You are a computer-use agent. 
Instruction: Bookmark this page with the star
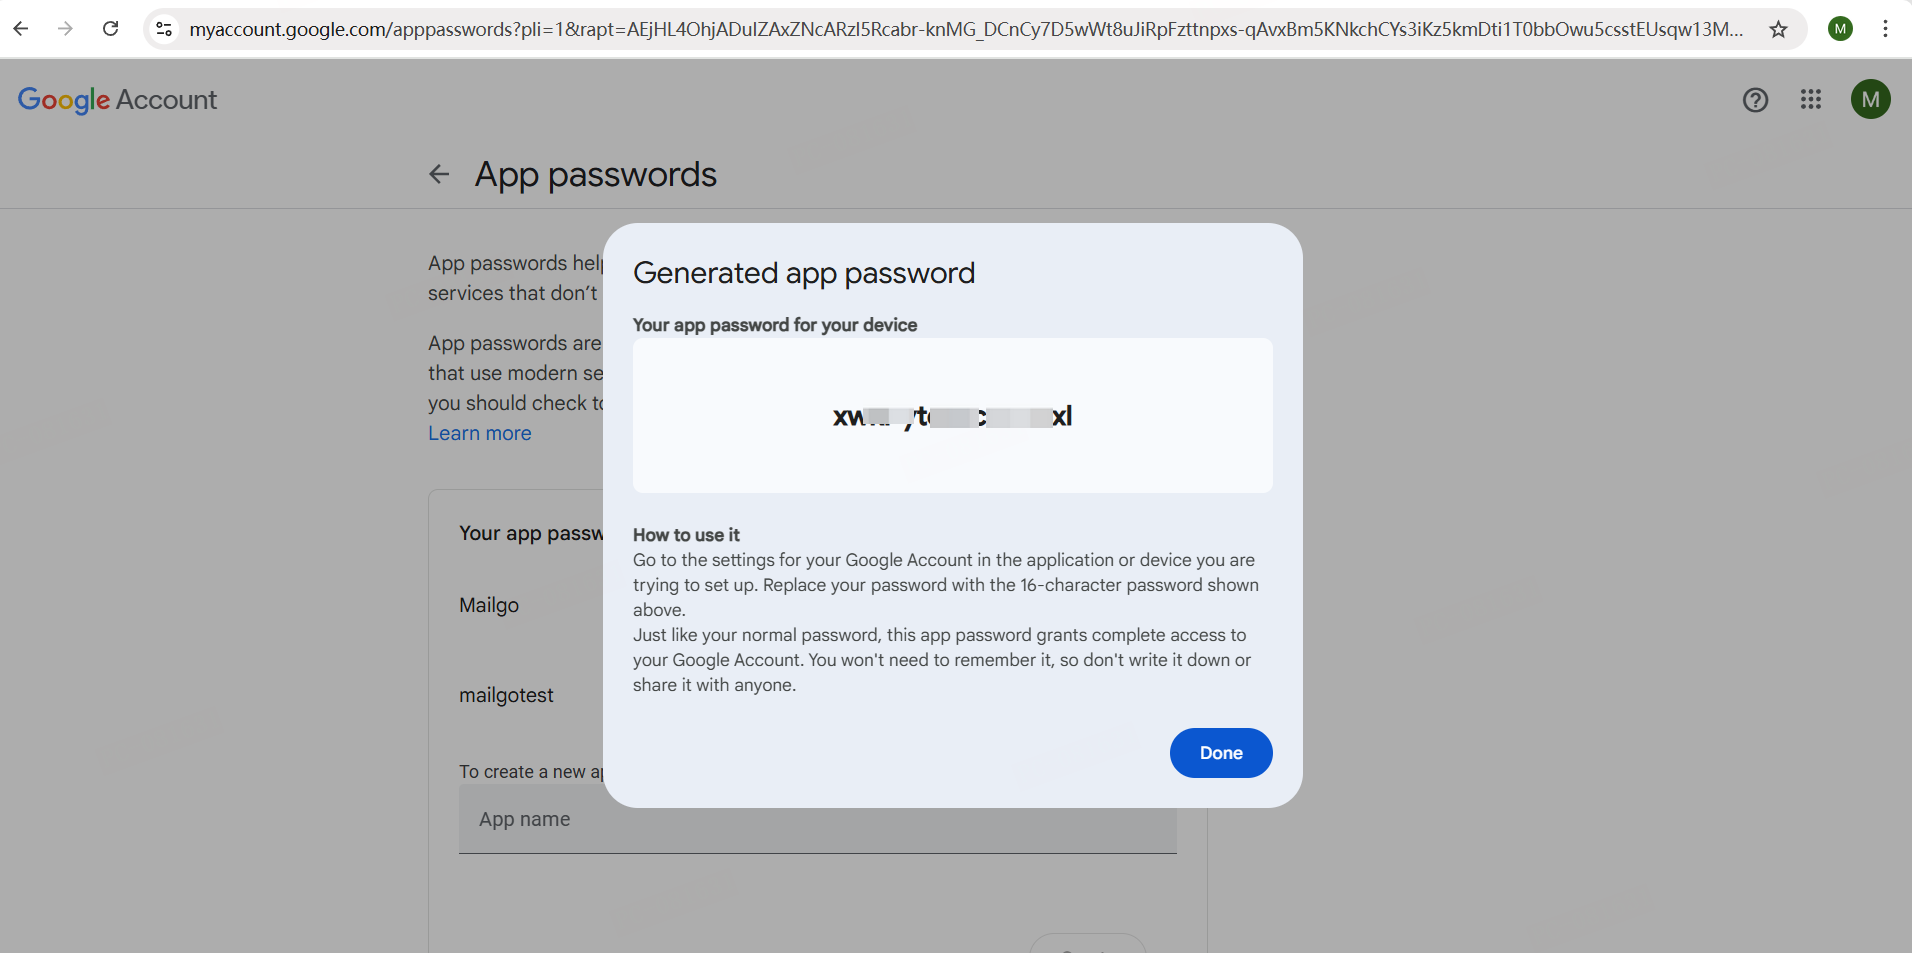1778,29
